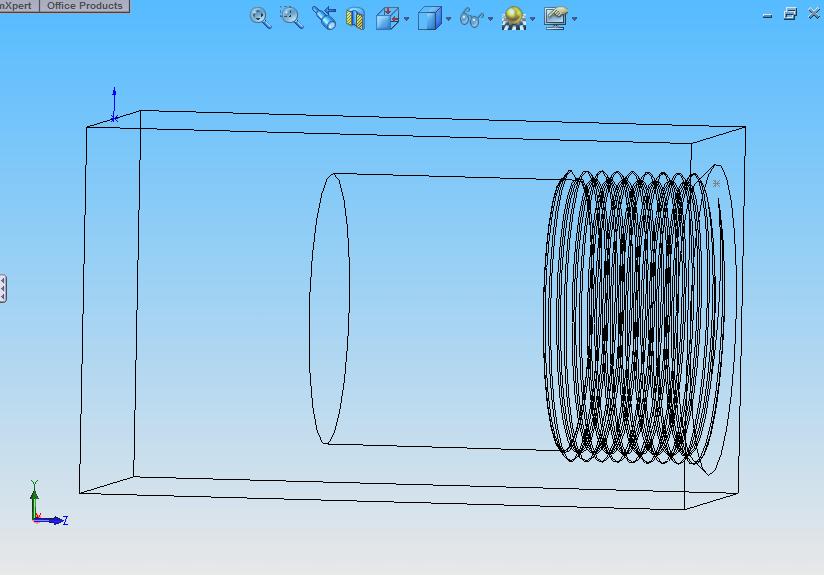Click the XYZ orientation triad

pos(48,504)
